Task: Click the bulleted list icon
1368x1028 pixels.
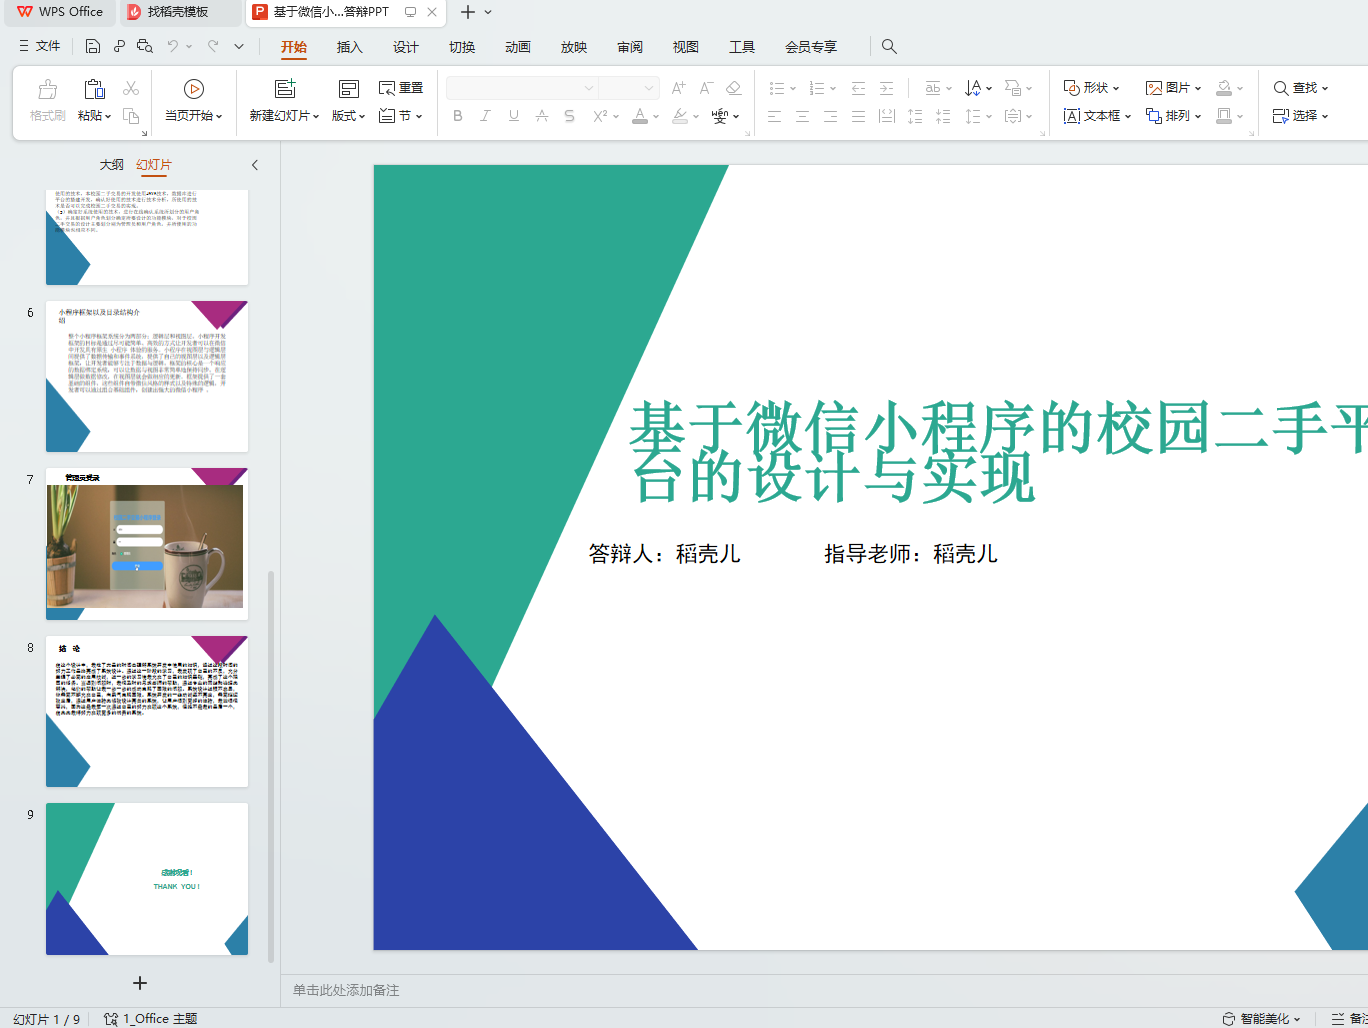Action: click(x=777, y=88)
